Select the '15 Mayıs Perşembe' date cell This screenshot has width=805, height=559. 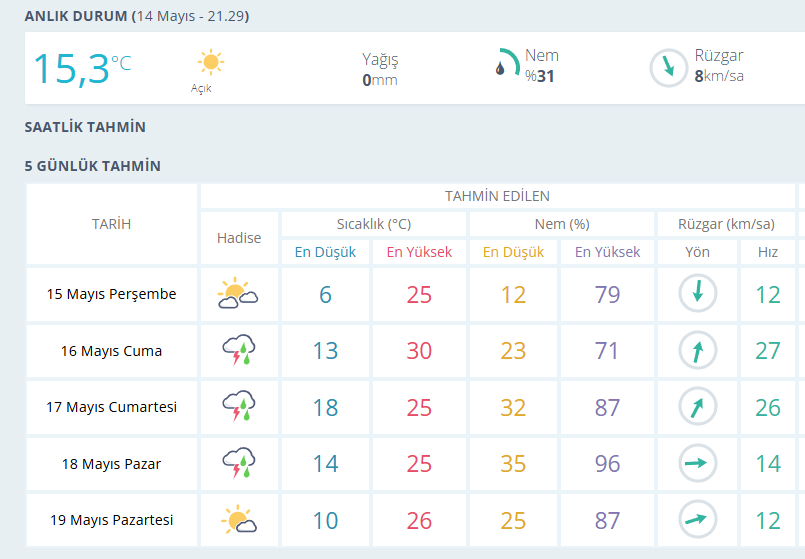pos(111,294)
